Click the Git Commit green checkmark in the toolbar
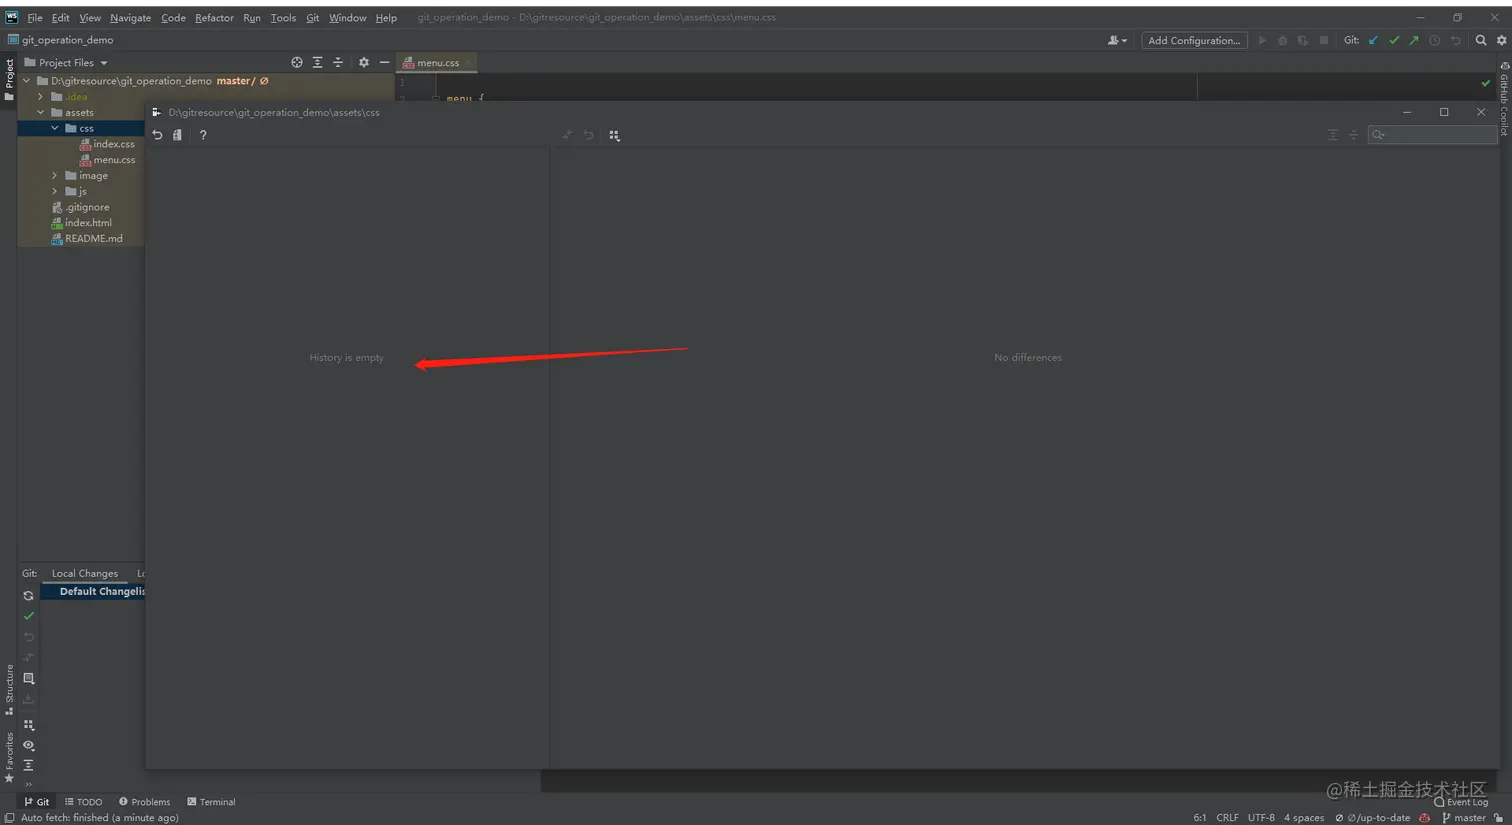The height and width of the screenshot is (825, 1512). tap(1394, 40)
